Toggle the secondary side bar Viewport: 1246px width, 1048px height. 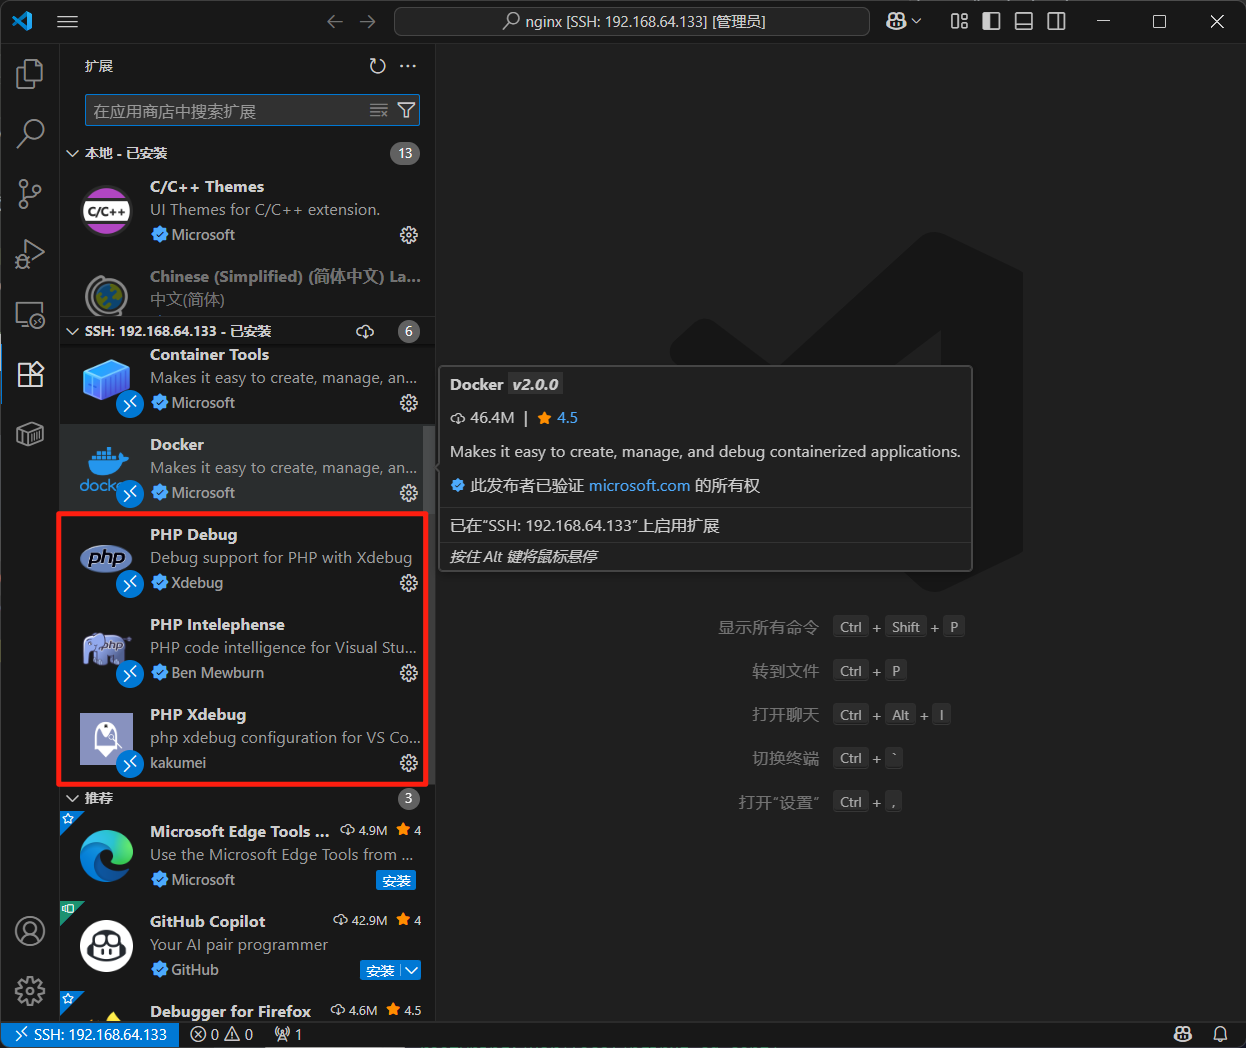coord(1056,21)
